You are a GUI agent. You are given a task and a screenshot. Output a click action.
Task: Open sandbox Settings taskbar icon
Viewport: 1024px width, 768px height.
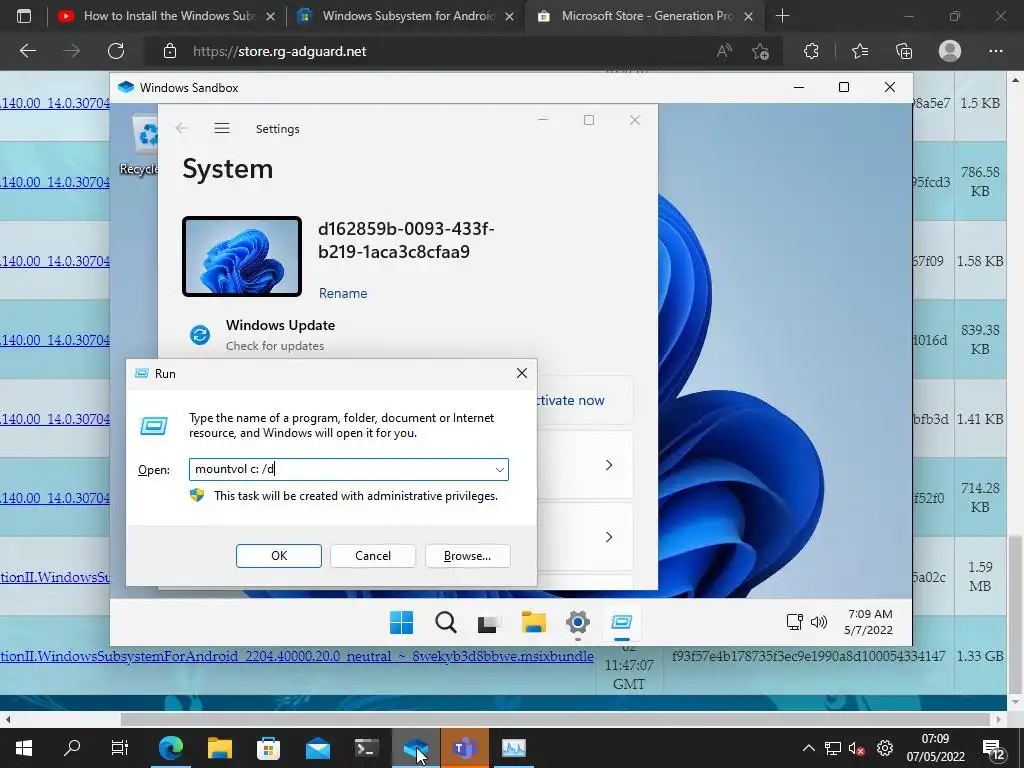(x=578, y=622)
